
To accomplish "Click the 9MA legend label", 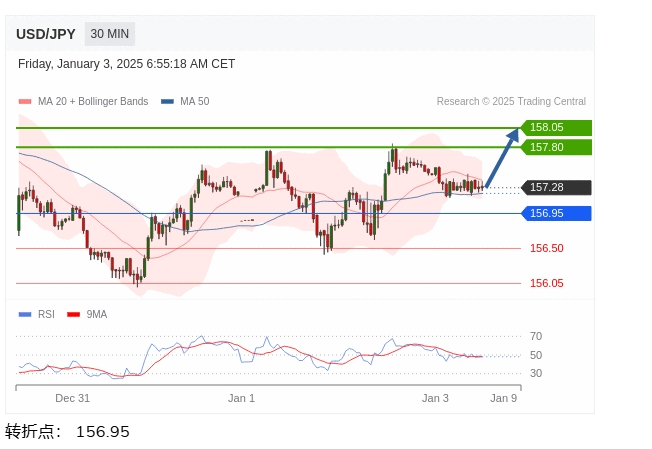I will pyautogui.click(x=97, y=314).
